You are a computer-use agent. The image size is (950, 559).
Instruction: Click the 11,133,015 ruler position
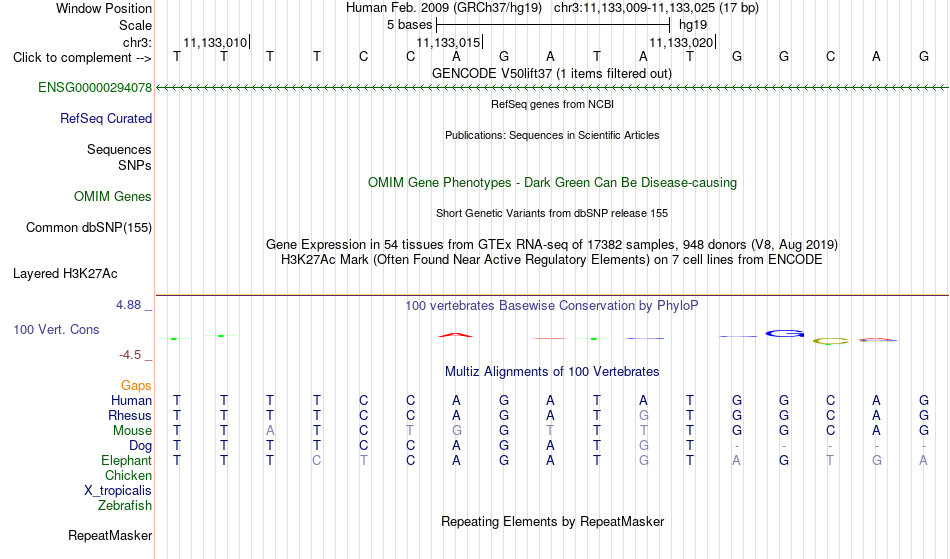pos(448,42)
